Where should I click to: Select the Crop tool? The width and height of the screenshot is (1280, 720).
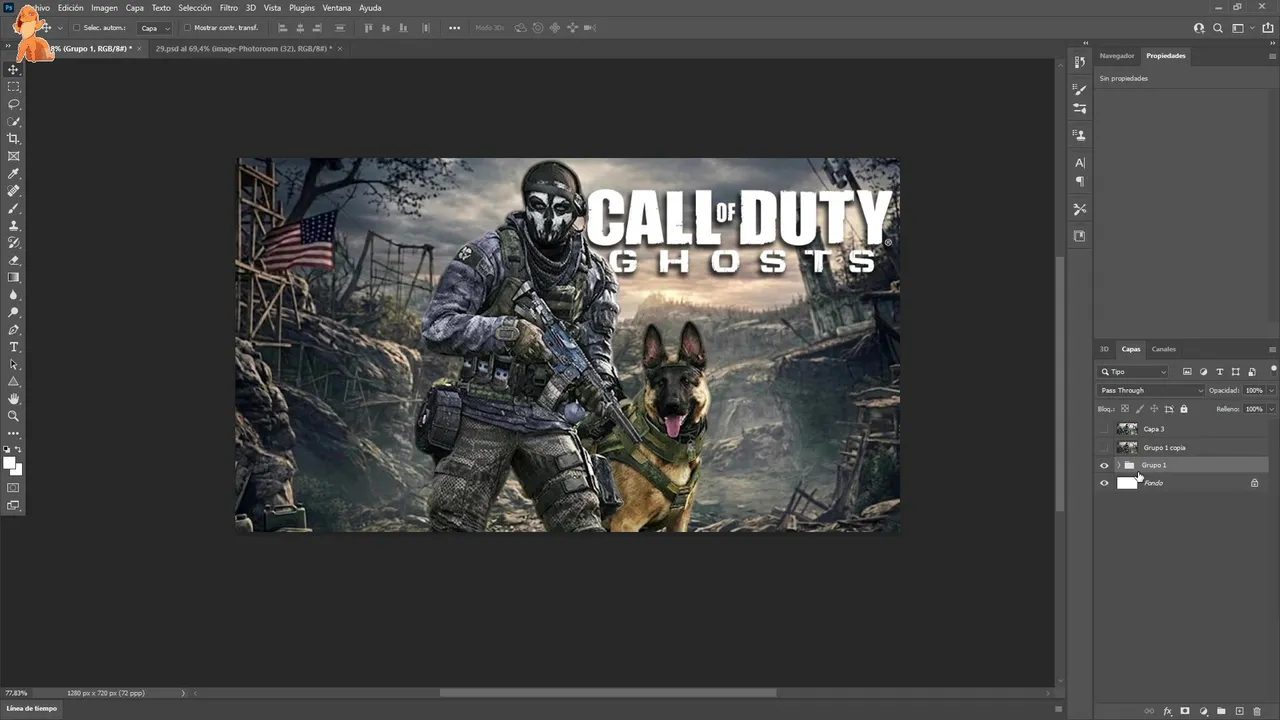tap(14, 139)
